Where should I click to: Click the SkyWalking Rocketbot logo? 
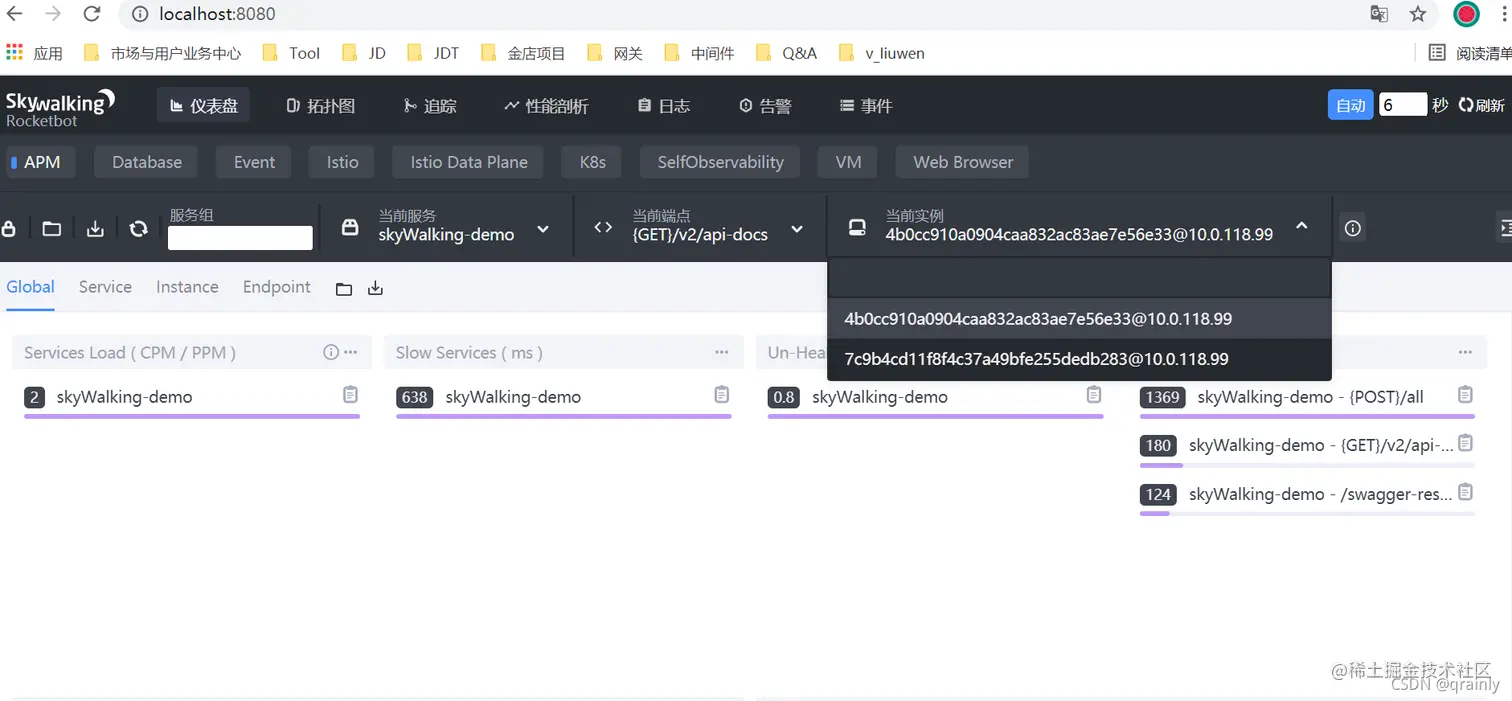(x=60, y=108)
